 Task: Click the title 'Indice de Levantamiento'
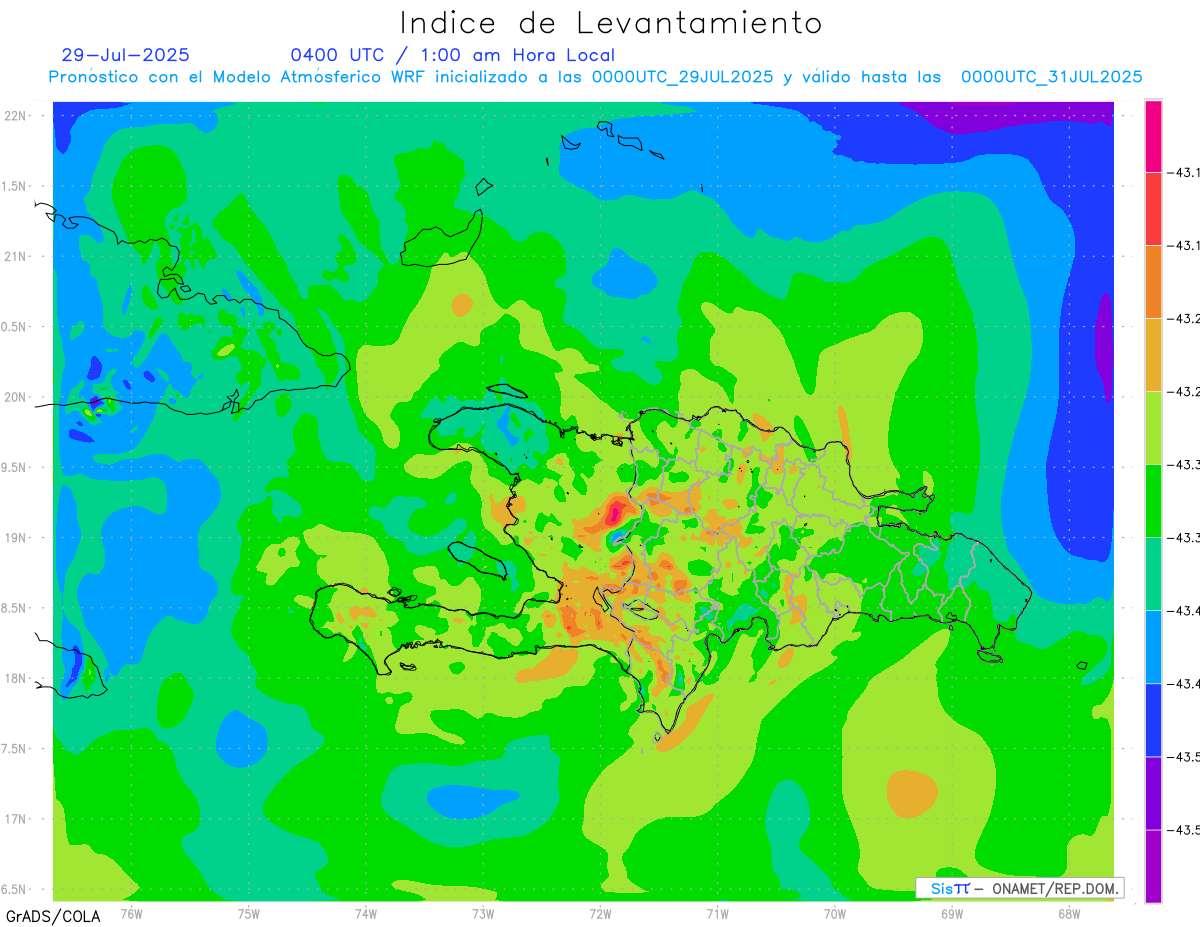(610, 22)
